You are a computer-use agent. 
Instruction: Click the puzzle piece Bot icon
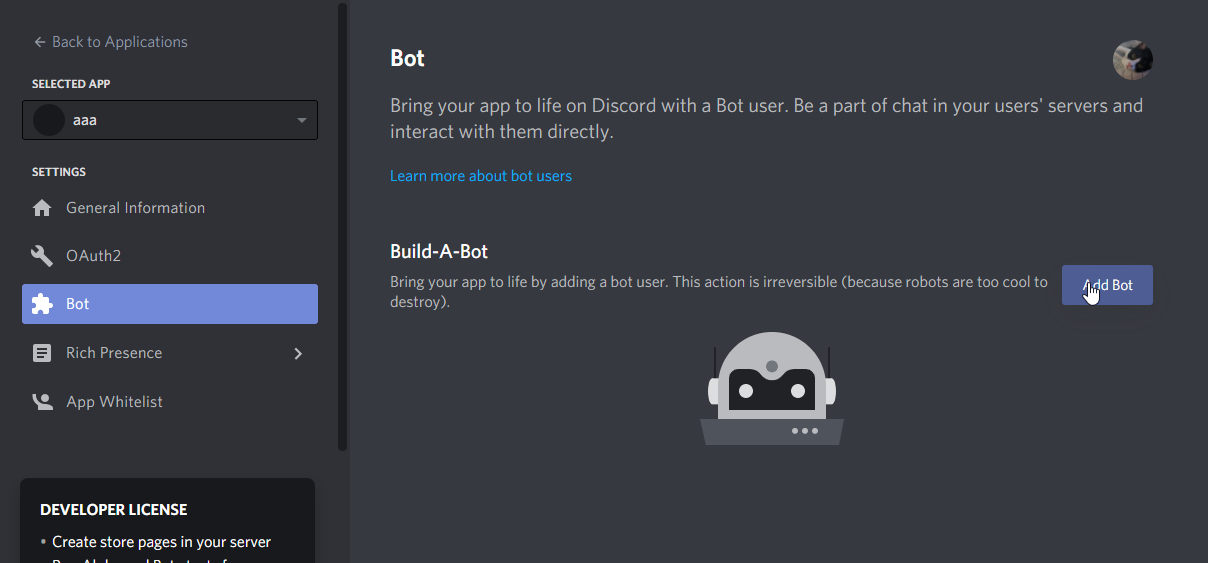tap(42, 304)
